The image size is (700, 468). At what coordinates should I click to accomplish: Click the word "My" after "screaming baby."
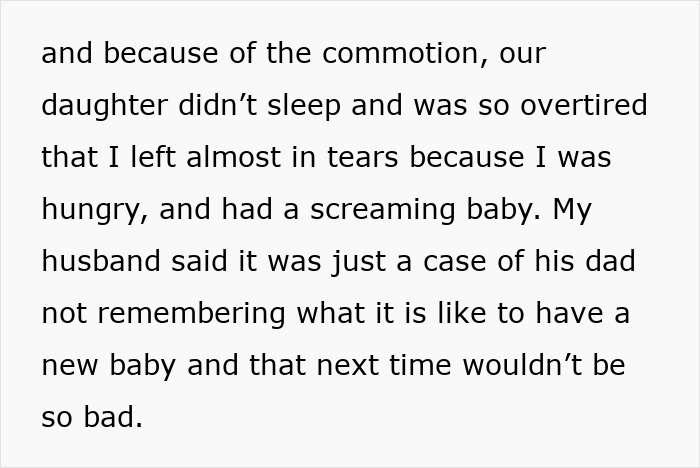pyautogui.click(x=578, y=209)
